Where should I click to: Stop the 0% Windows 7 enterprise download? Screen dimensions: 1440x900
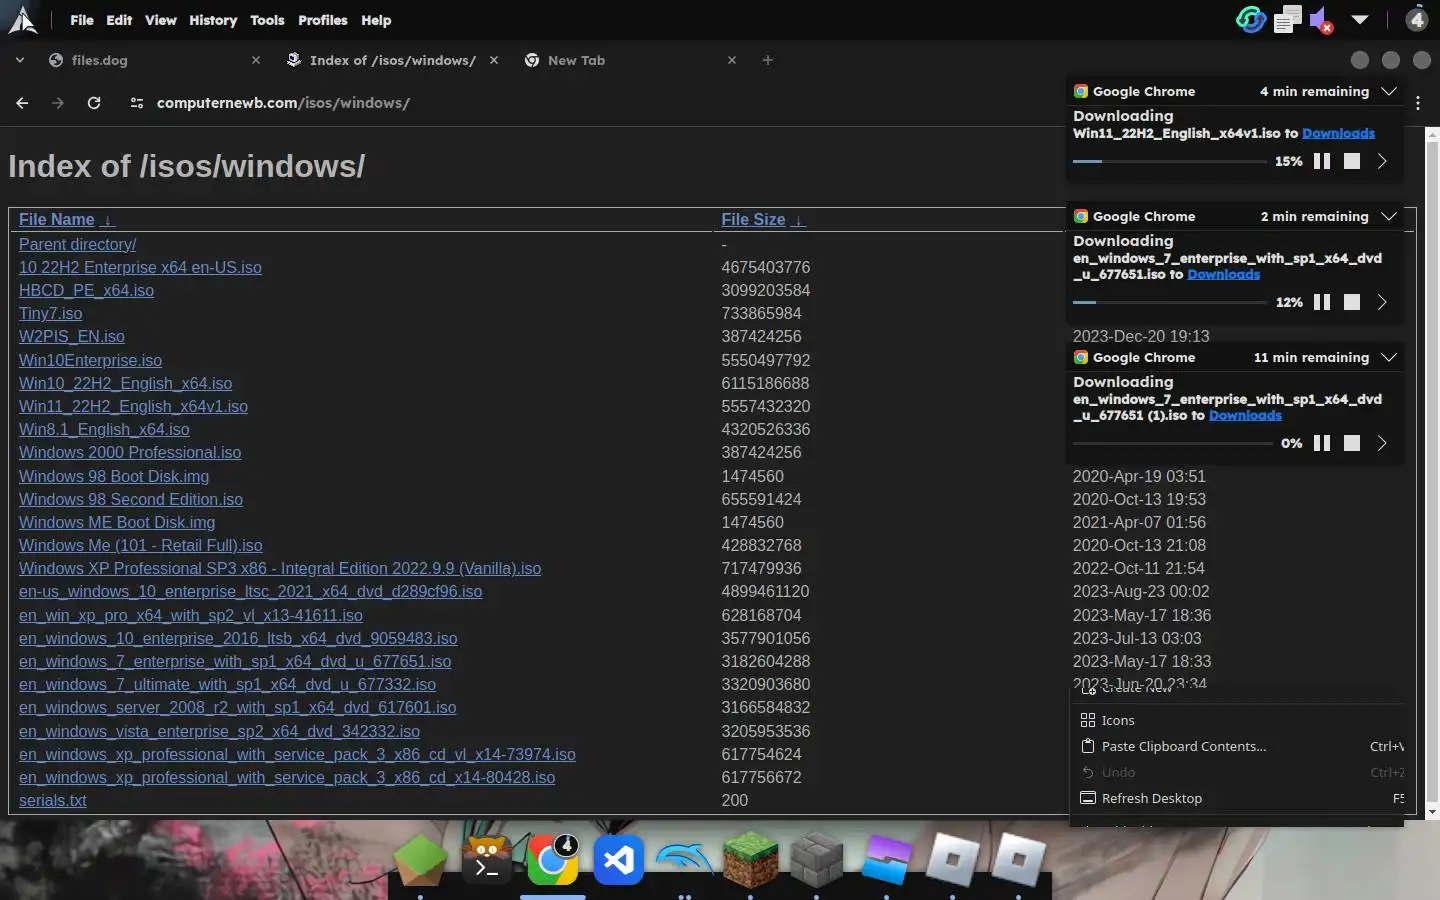pyautogui.click(x=1352, y=443)
